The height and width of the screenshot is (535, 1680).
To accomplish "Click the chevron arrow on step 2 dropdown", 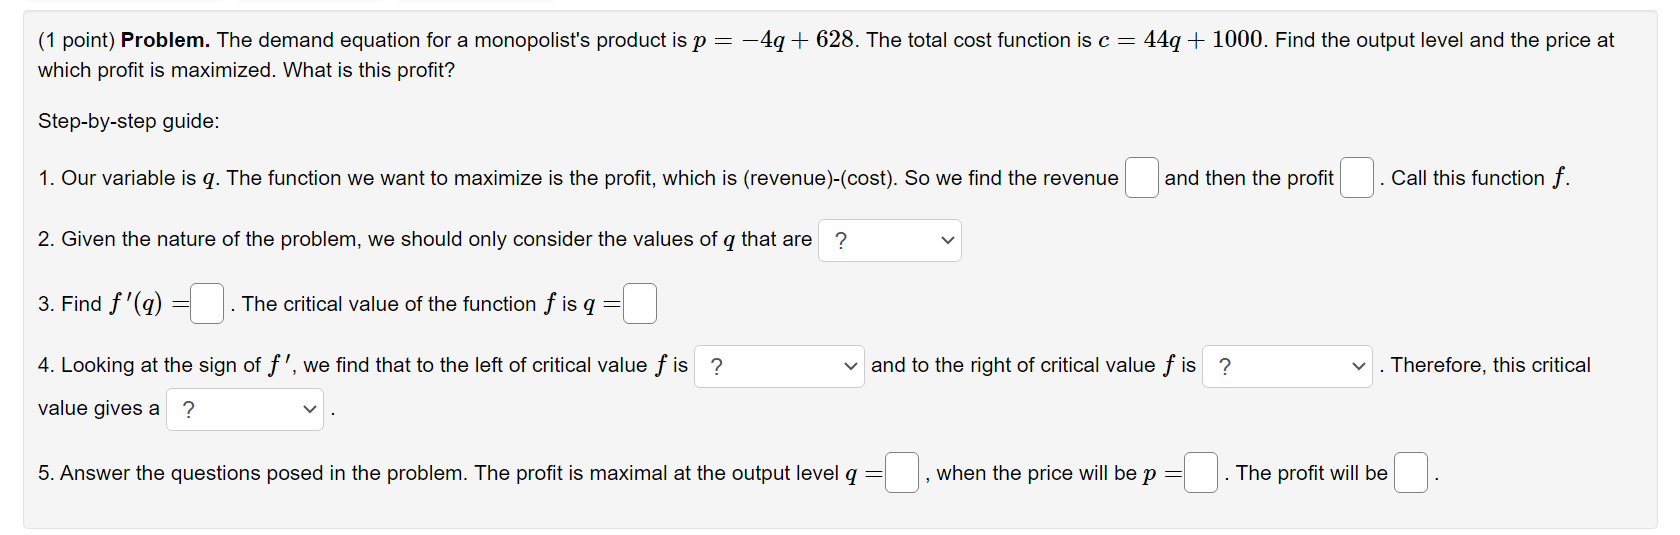I will pos(948,241).
